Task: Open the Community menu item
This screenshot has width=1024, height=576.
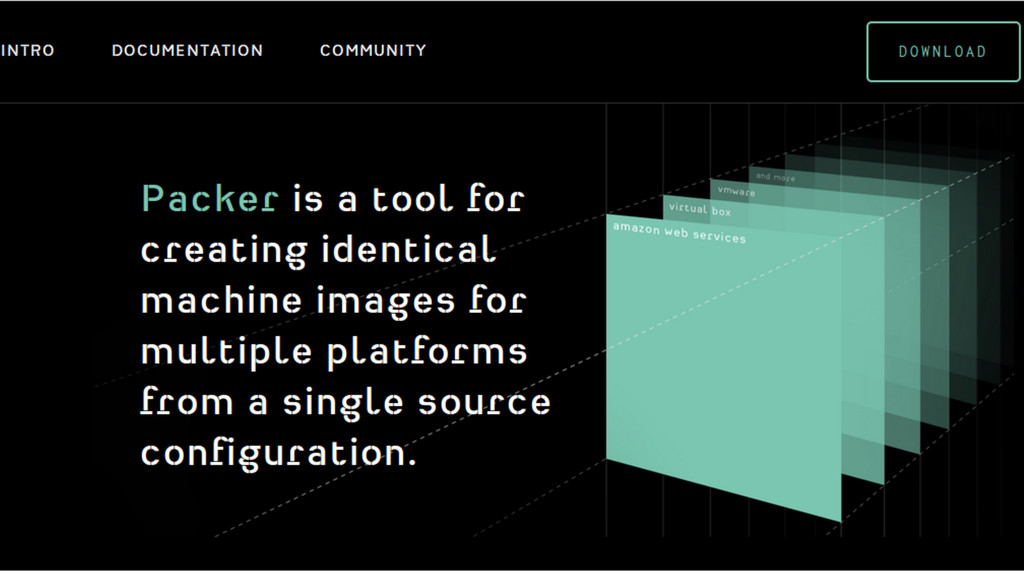Action: (373, 50)
